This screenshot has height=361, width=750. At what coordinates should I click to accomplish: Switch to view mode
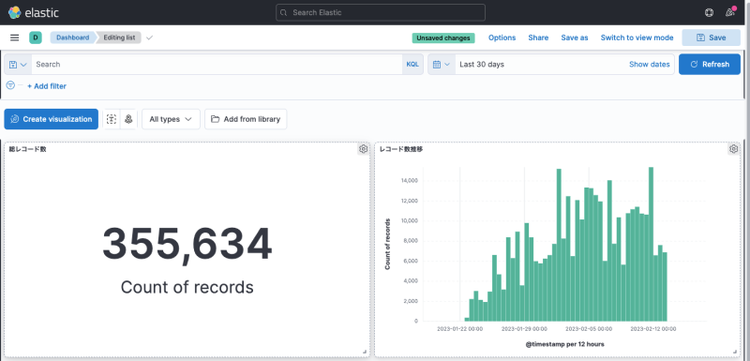point(637,38)
